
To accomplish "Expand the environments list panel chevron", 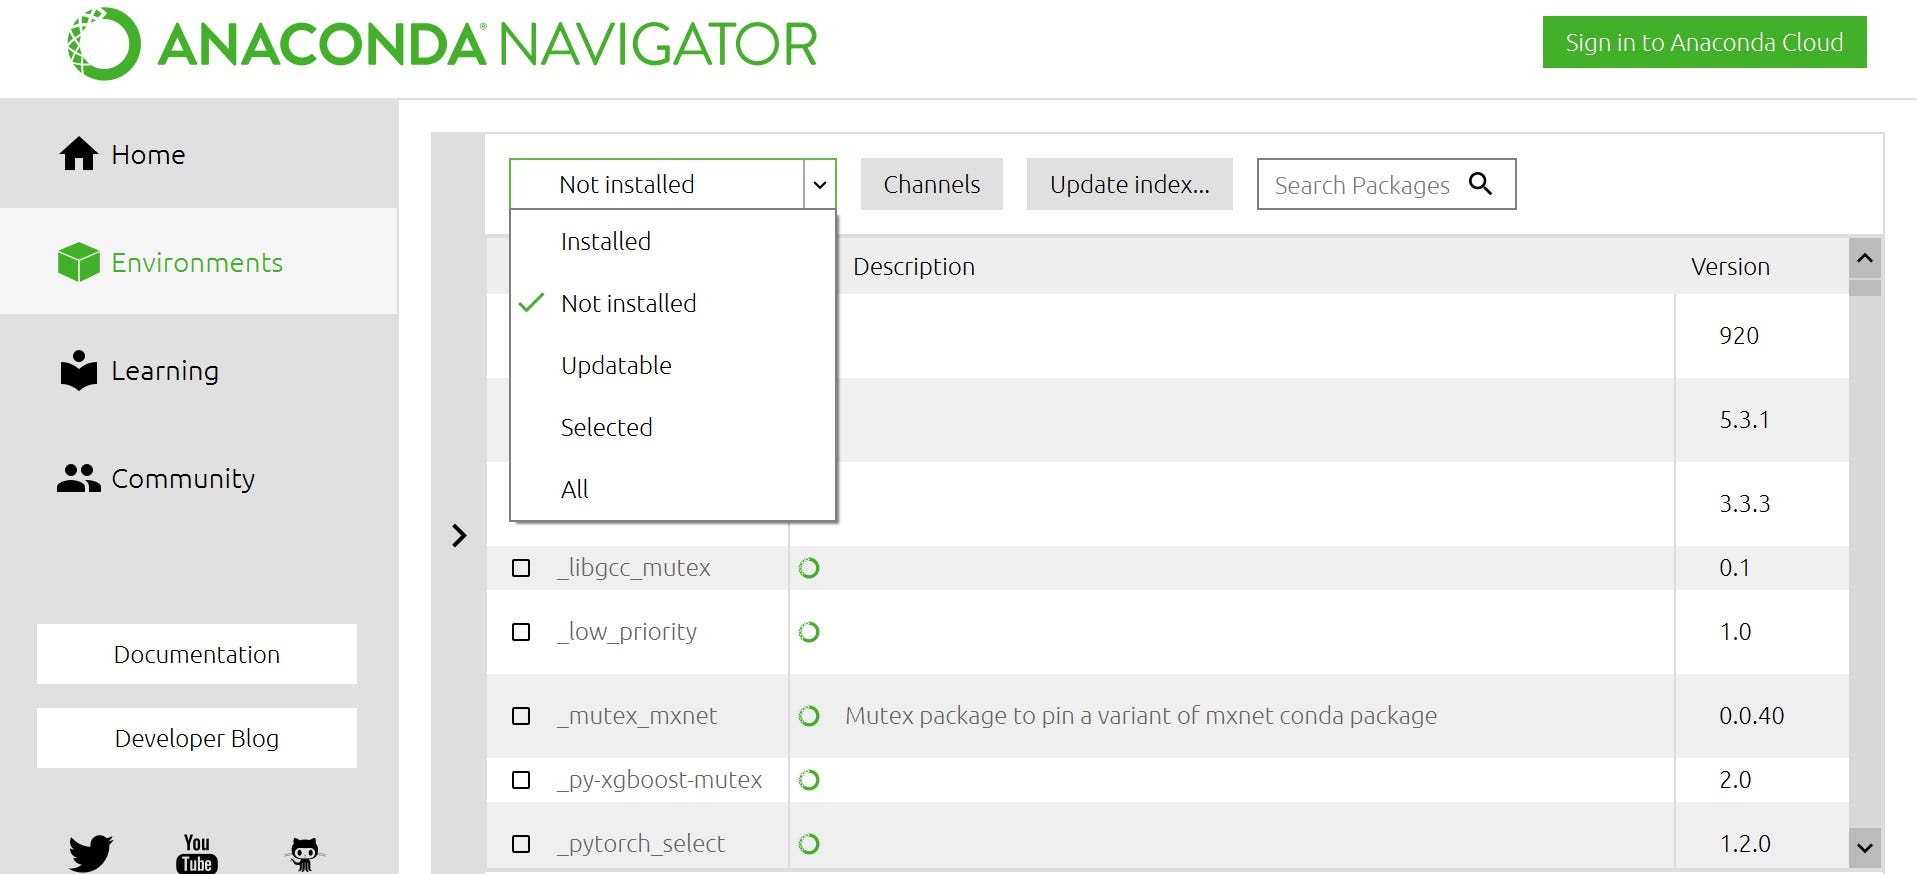I will (459, 536).
